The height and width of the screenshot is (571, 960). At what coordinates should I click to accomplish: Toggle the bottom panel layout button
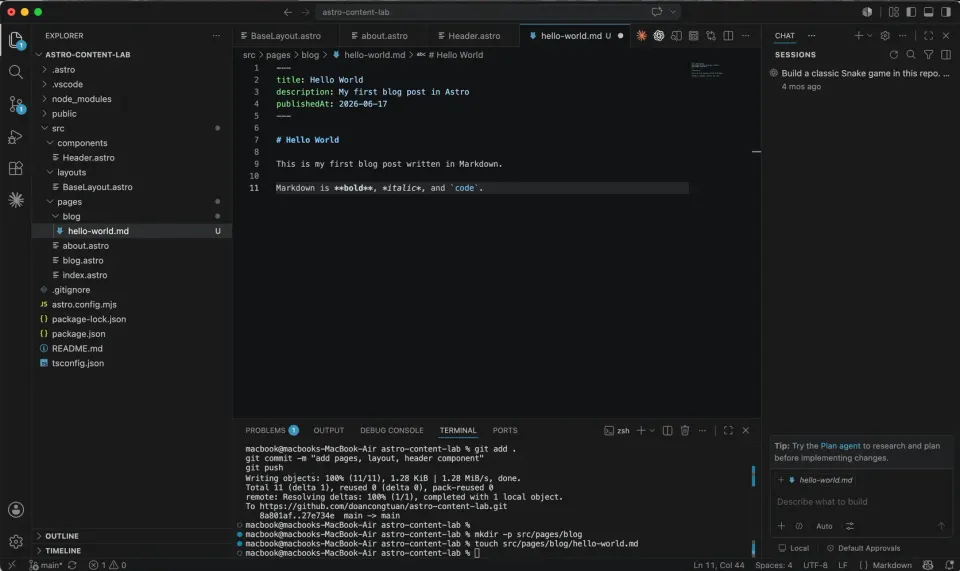click(x=929, y=12)
